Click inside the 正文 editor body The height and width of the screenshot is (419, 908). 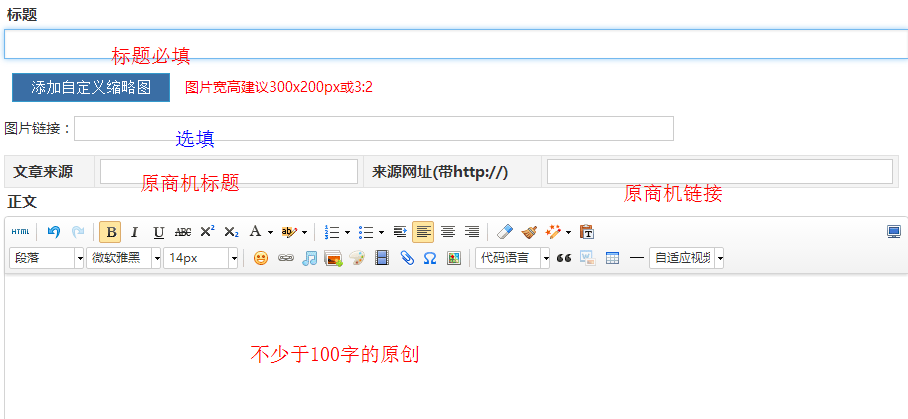(x=456, y=346)
